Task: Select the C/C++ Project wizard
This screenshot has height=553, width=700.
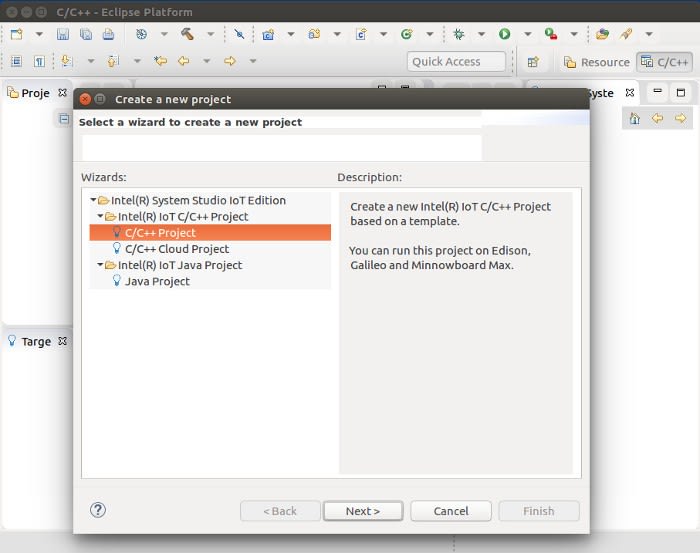Action: (x=210, y=233)
